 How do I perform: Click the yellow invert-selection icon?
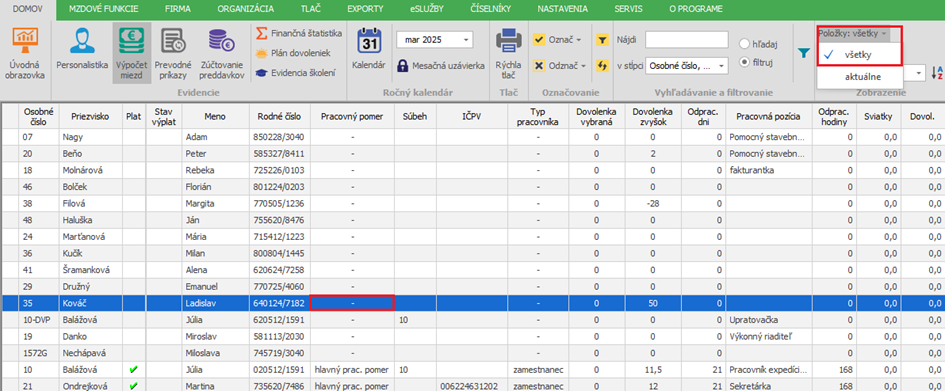tap(602, 66)
